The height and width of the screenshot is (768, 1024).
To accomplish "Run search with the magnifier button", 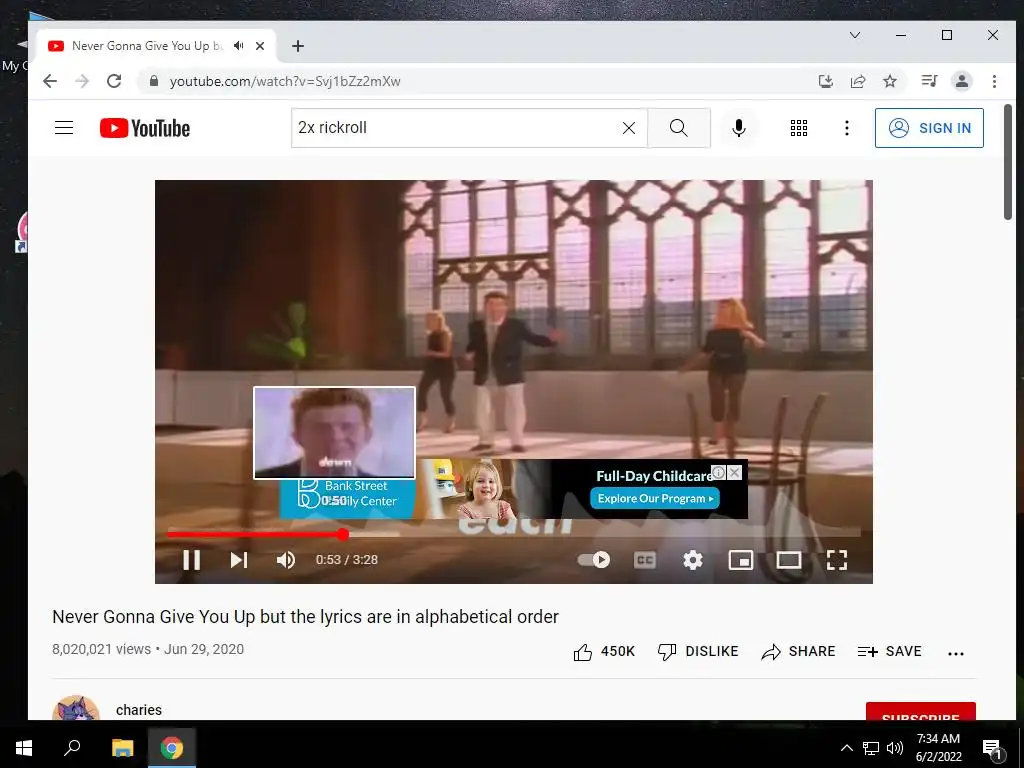I will [679, 128].
